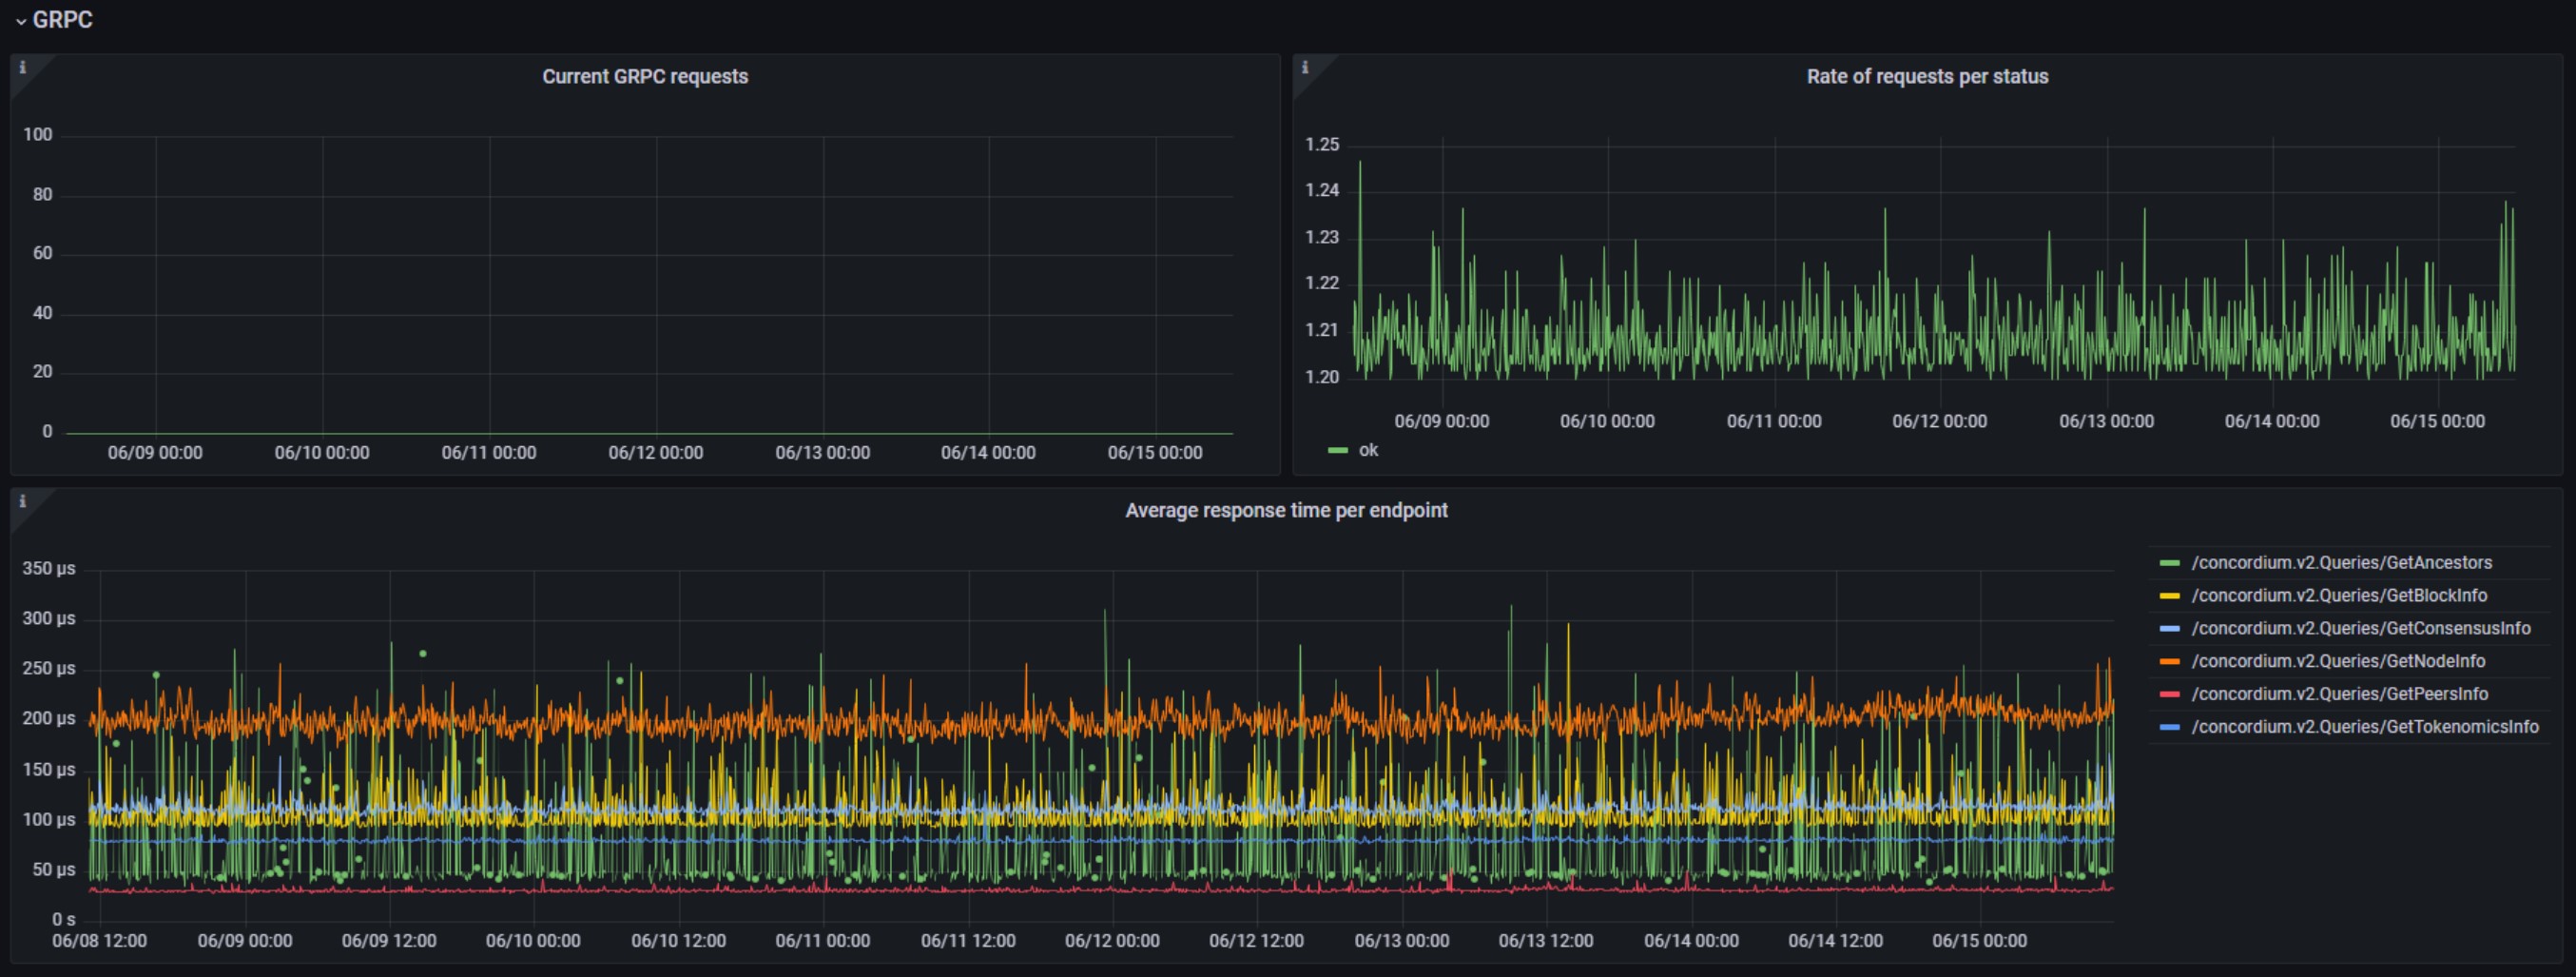Click the green GetAncestors color swatch
Viewport: 2576px width, 977px height.
point(2169,563)
